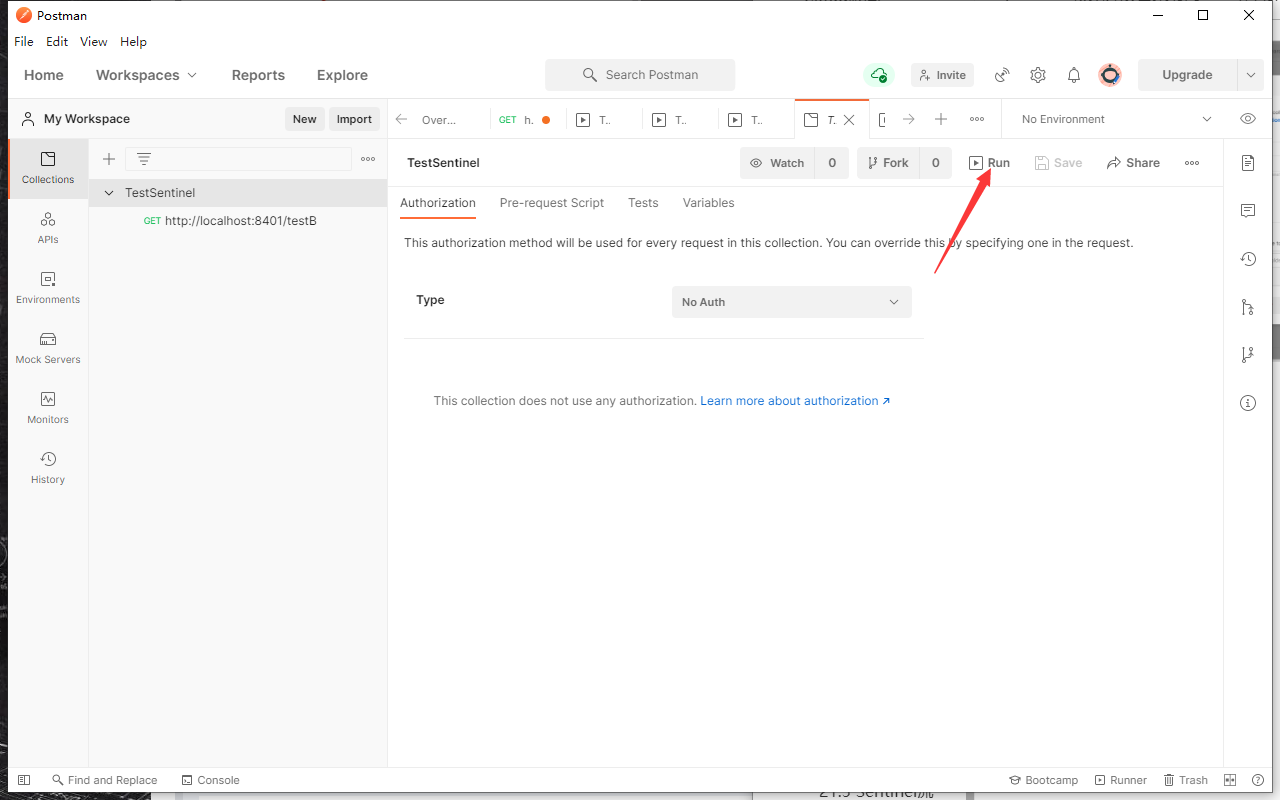Collapse the TestSentinel collection tree
Screen dimensions: 1280x800
[109, 193]
